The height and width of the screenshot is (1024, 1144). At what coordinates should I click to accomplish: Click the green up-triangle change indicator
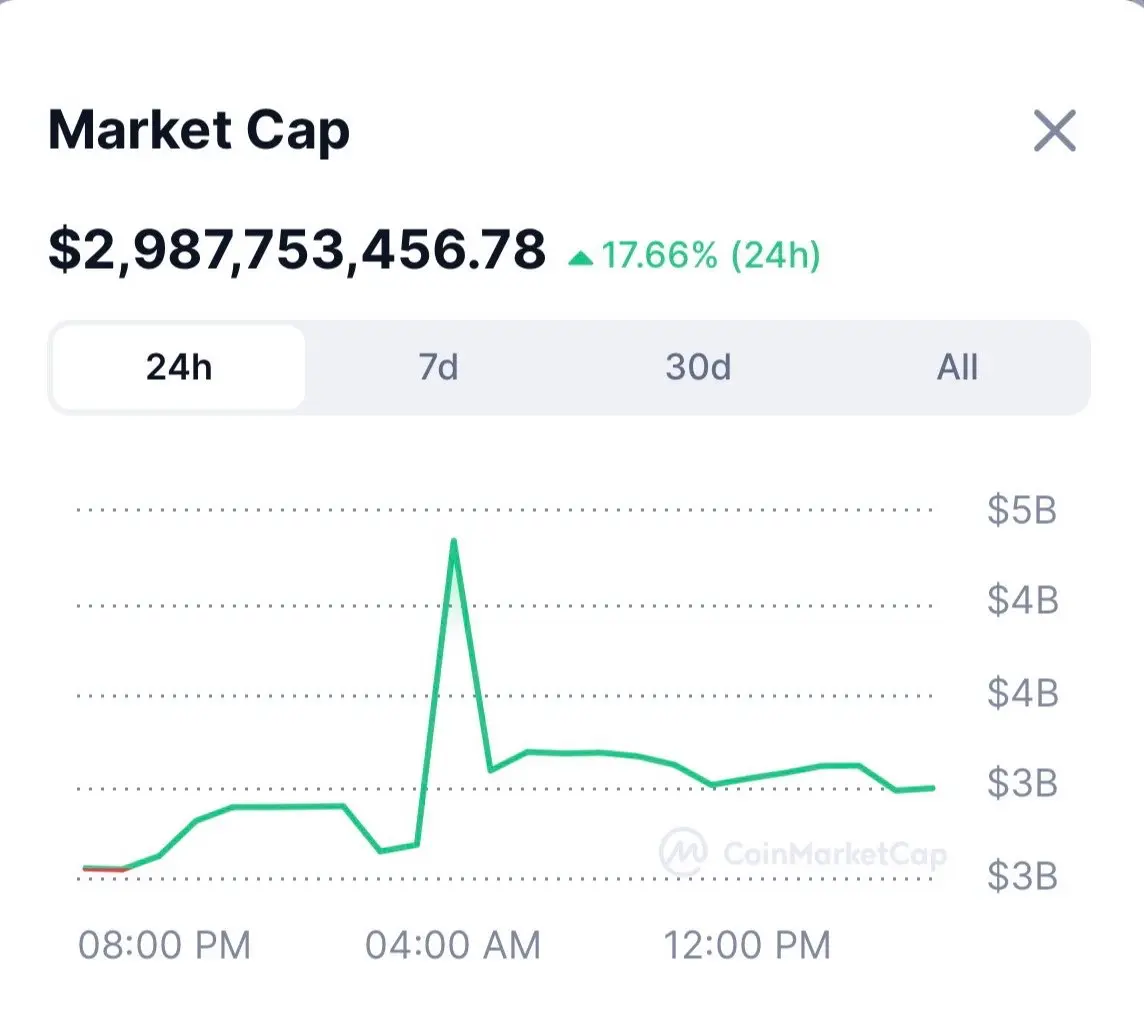(580, 259)
